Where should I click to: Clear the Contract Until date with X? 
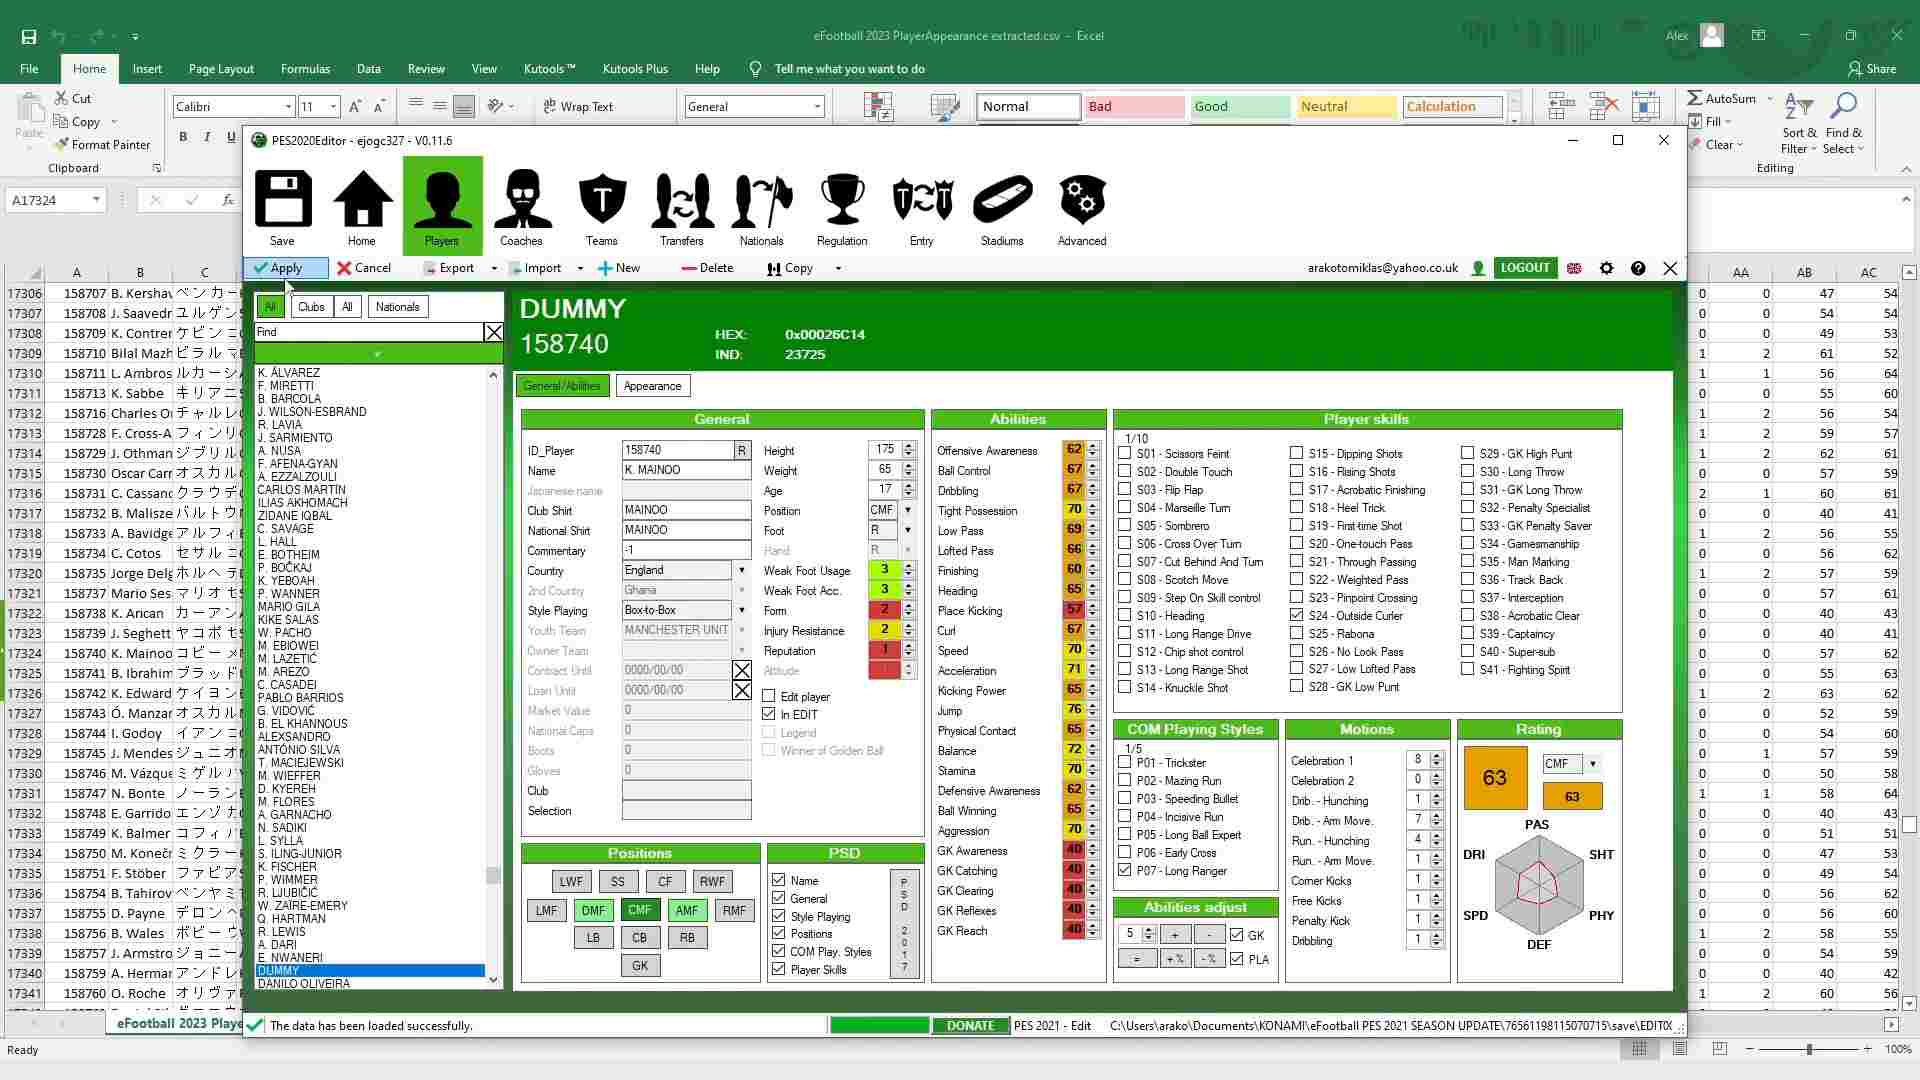[742, 670]
